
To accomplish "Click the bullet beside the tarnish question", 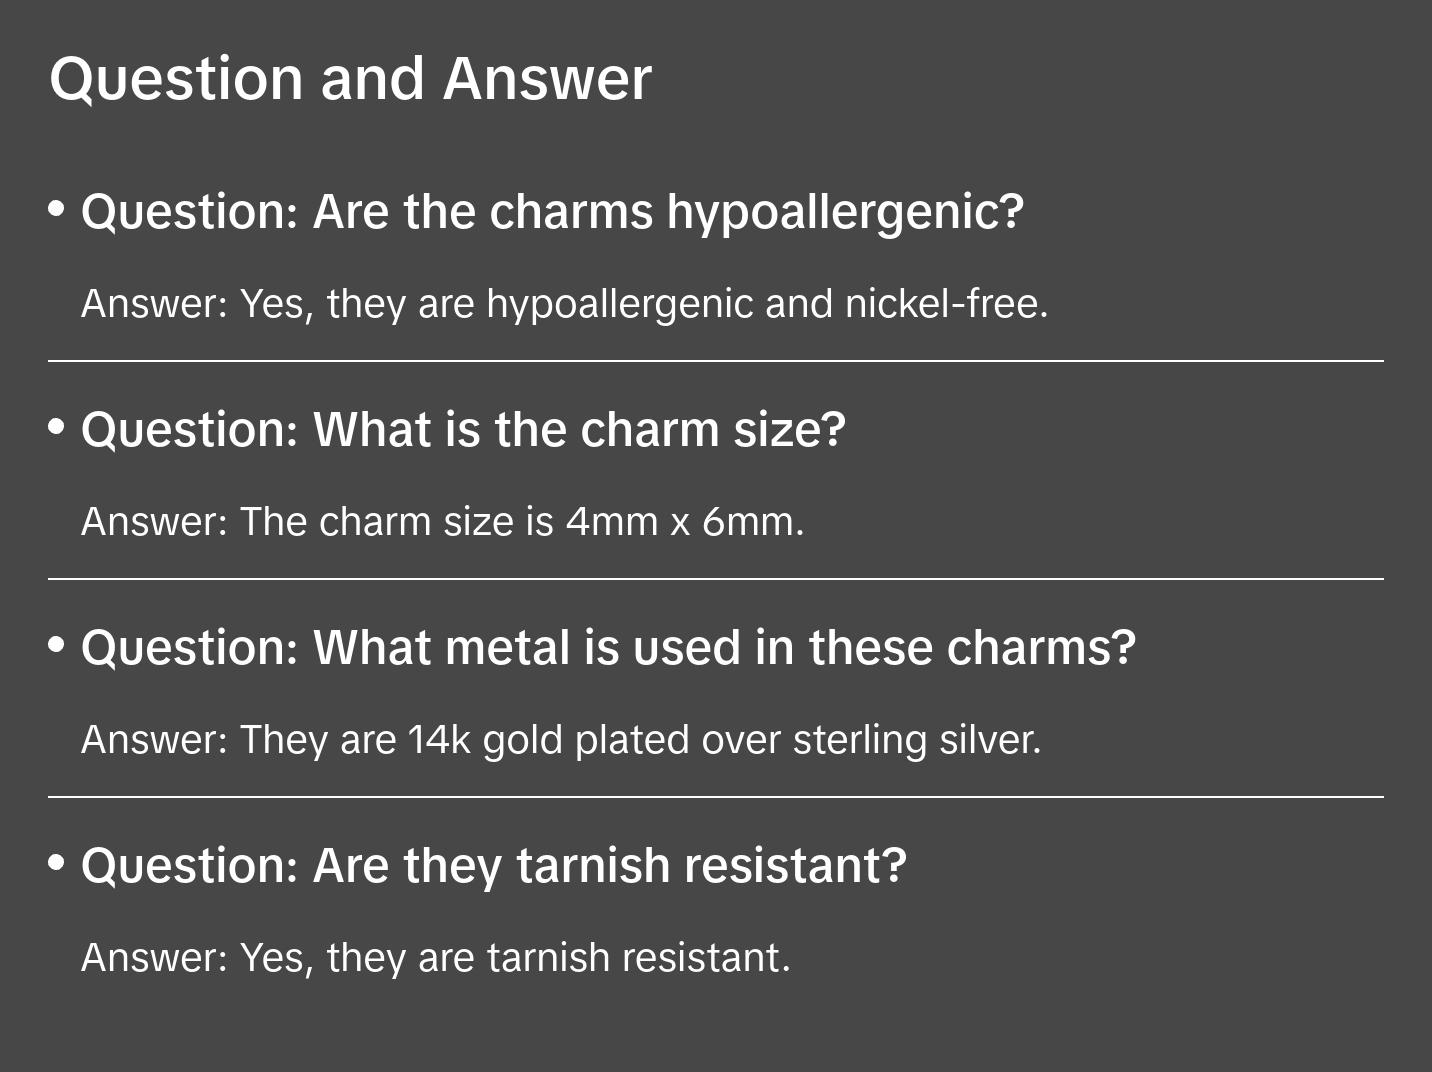I will pyautogui.click(x=57, y=863).
